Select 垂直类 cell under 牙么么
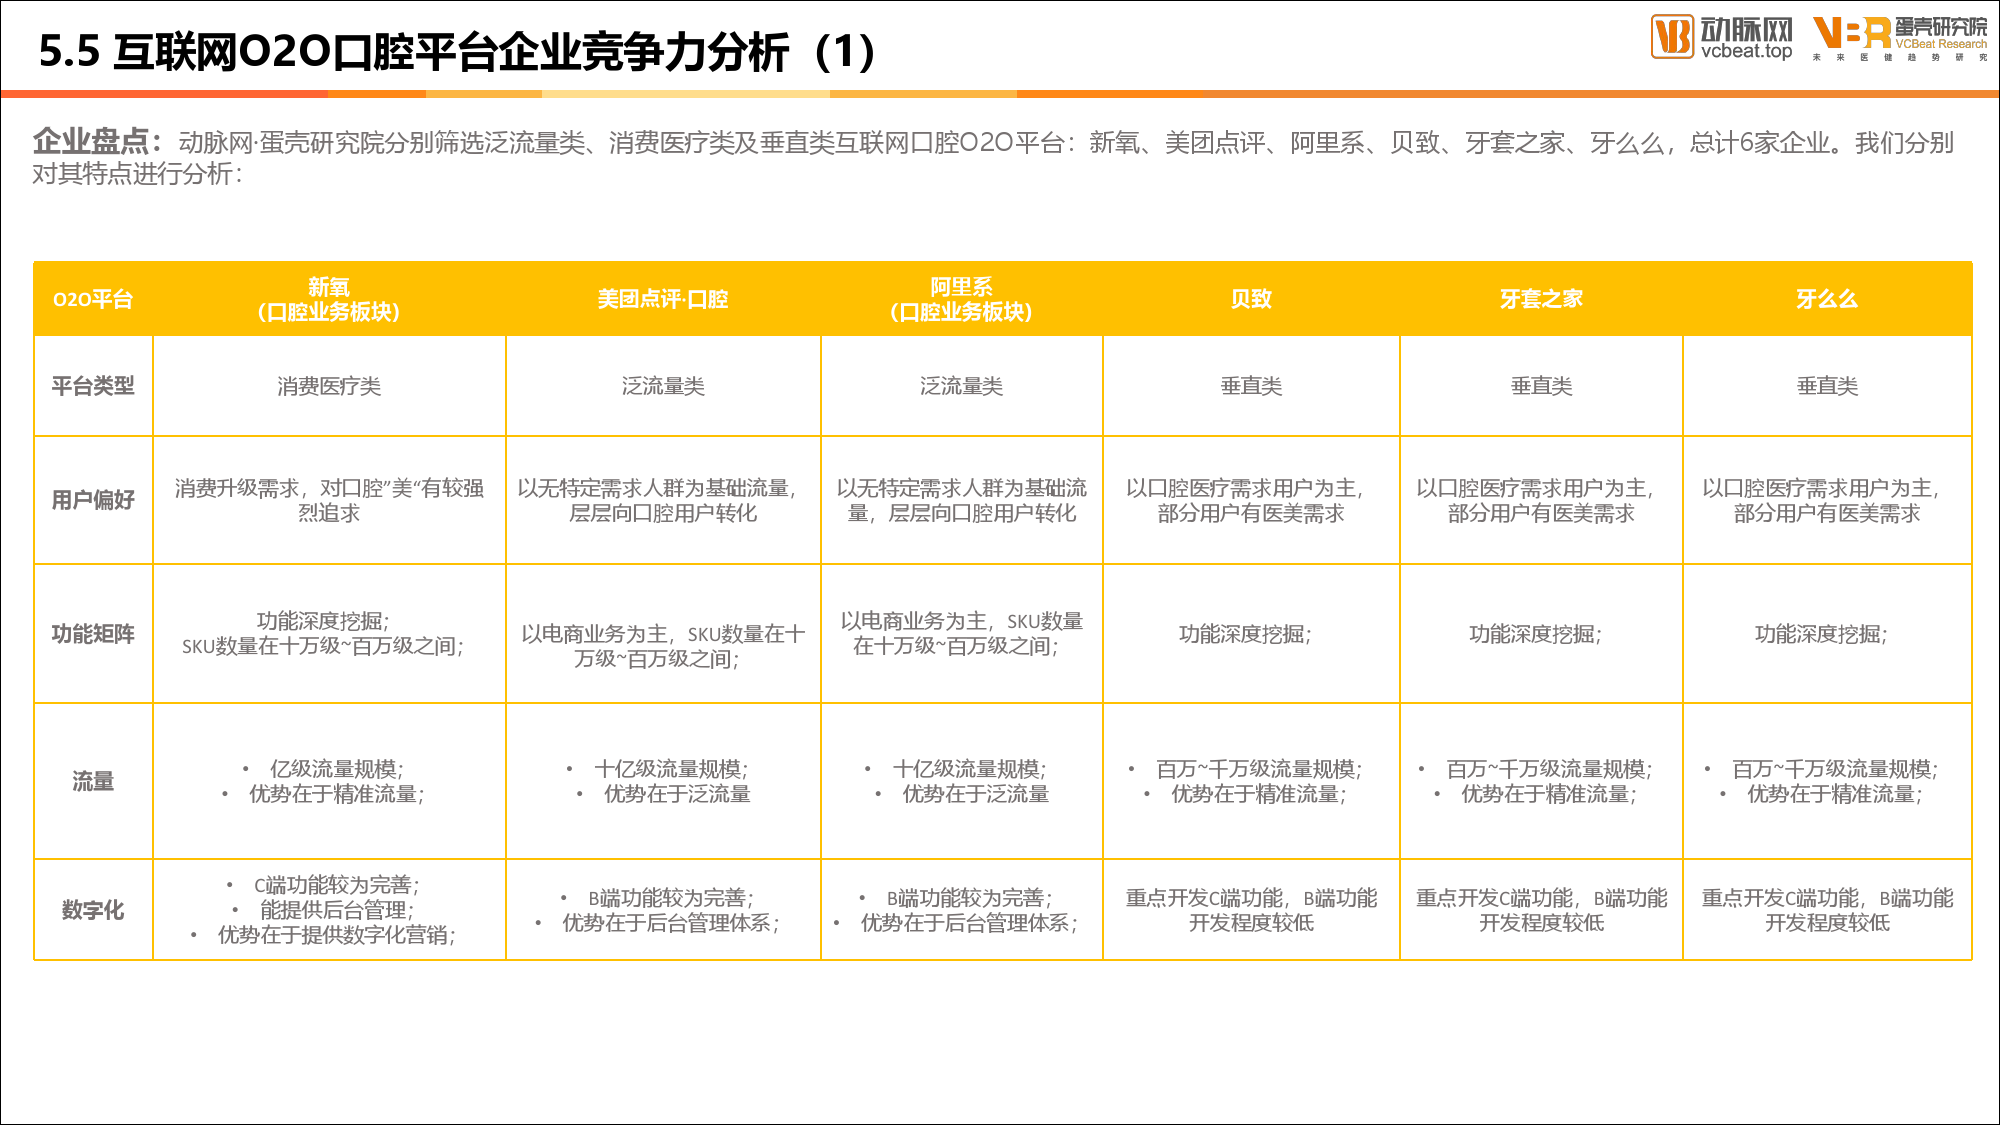The width and height of the screenshot is (2000, 1125). [1827, 386]
